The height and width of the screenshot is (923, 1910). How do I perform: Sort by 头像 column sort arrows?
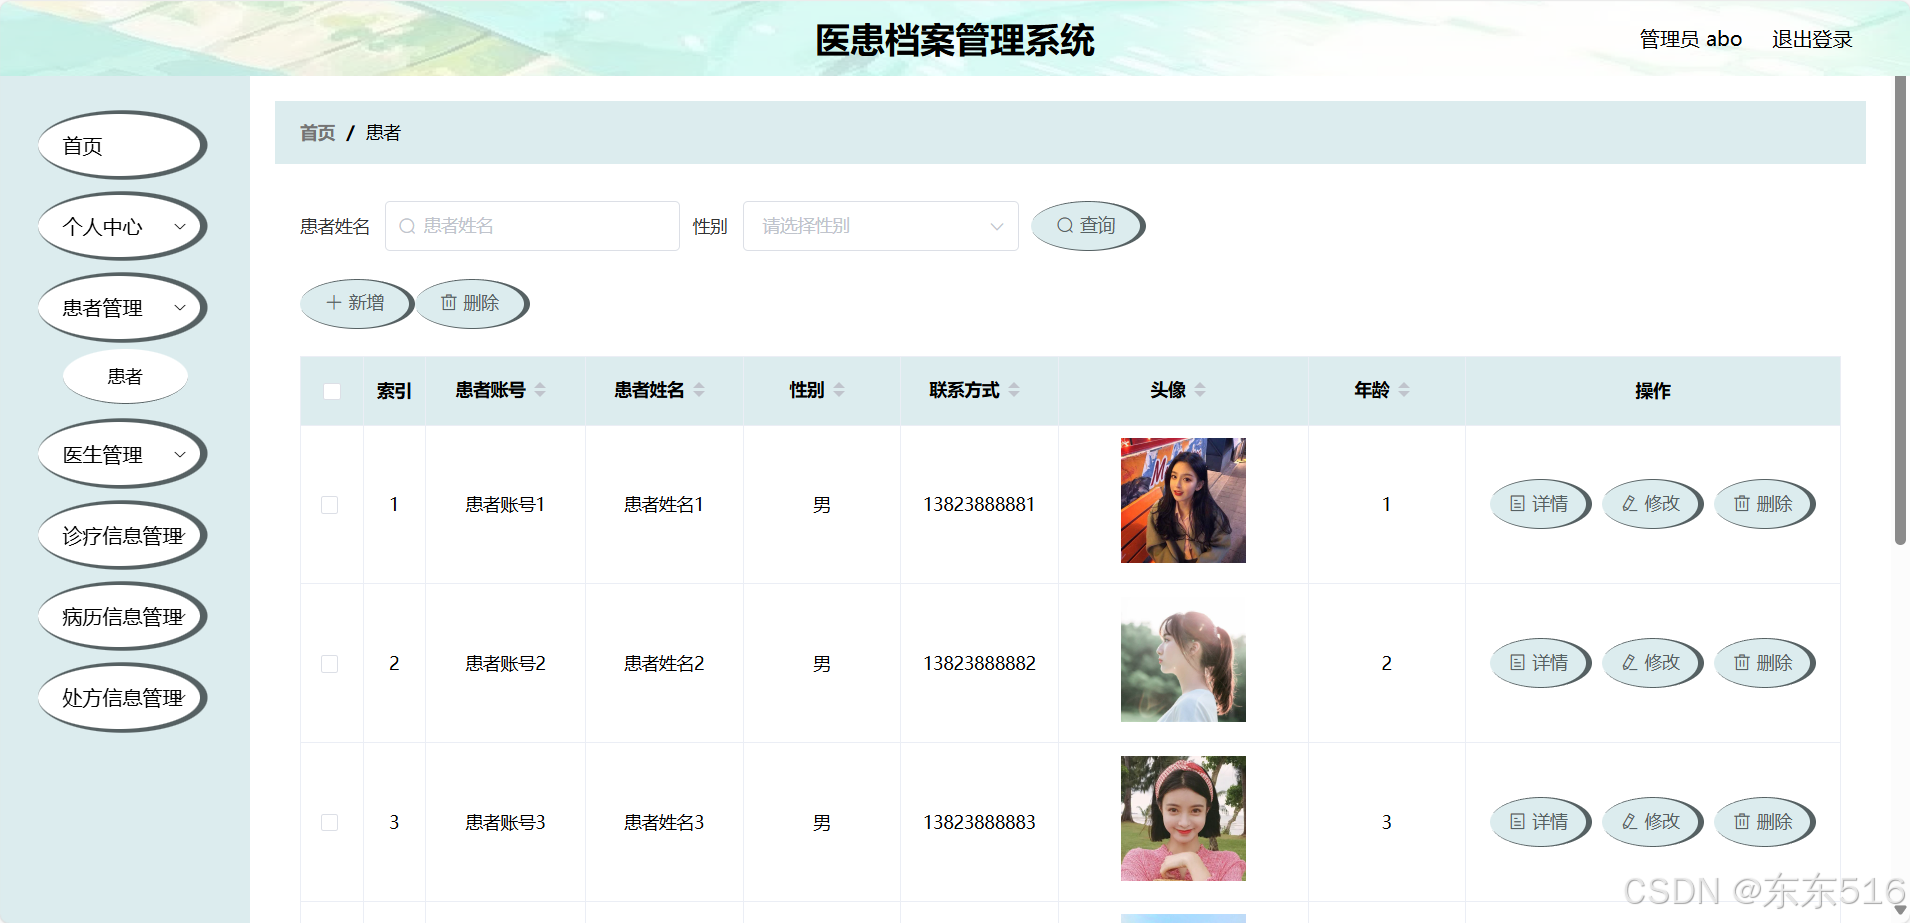1200,390
